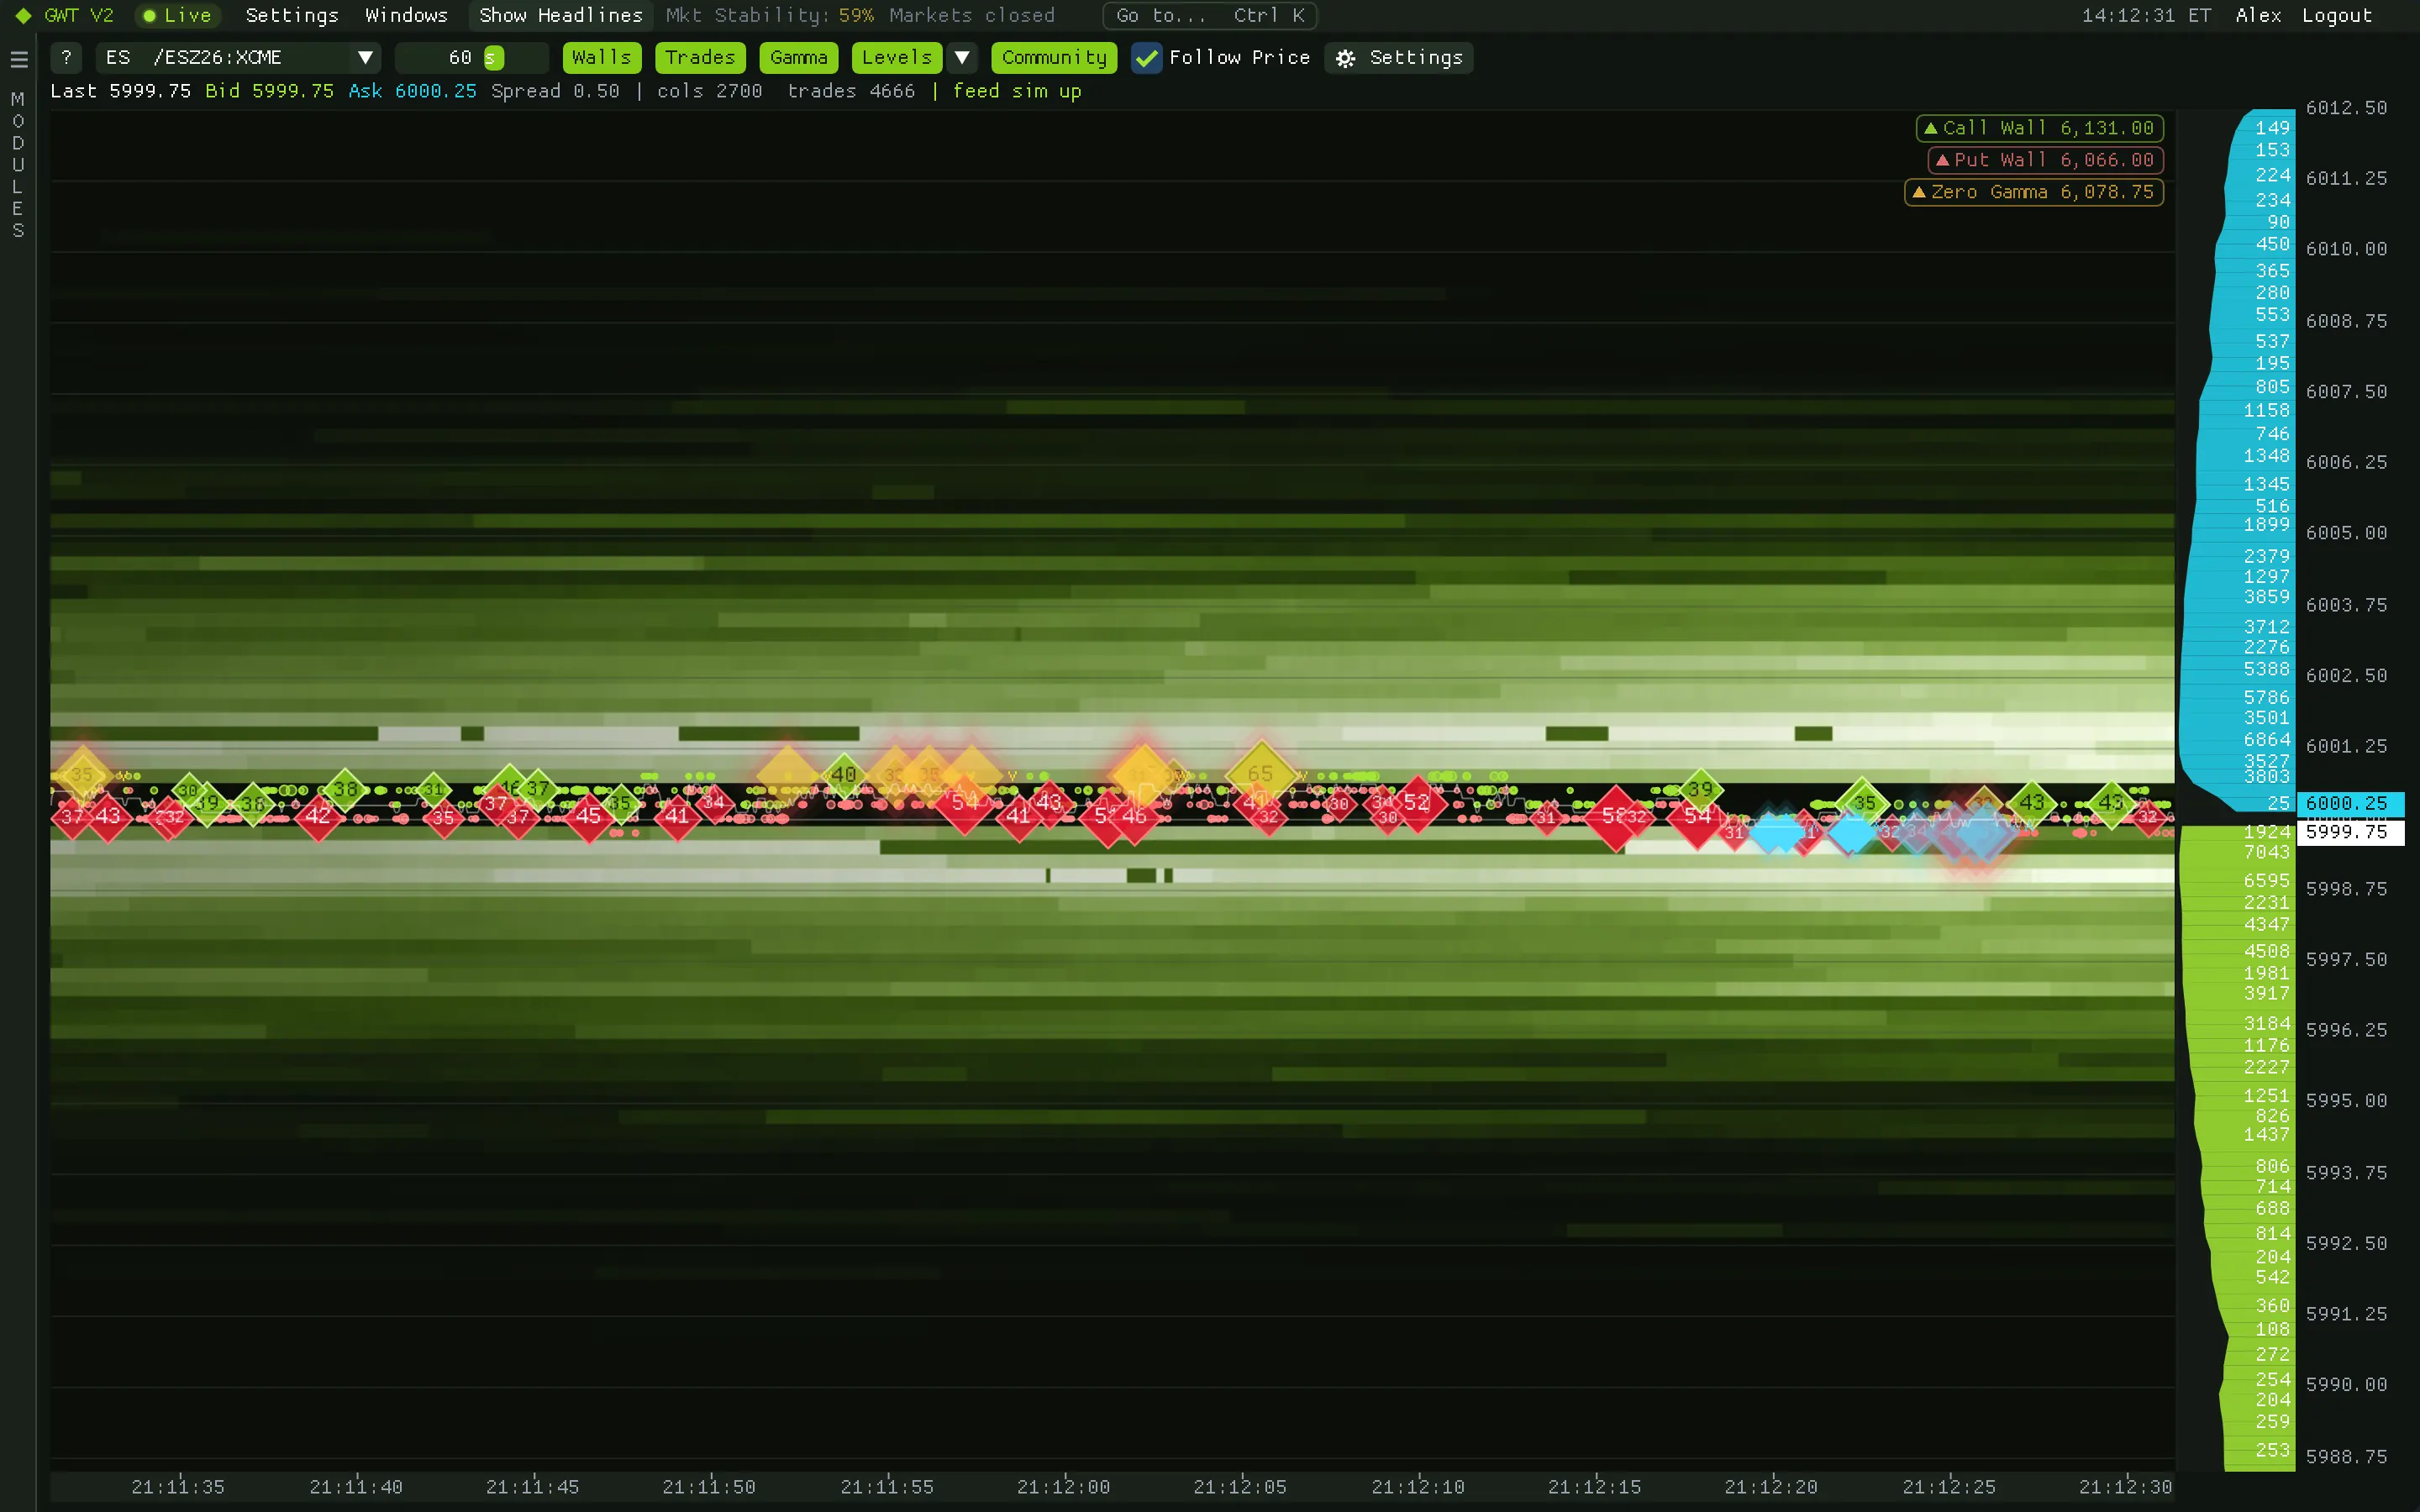The image size is (2420, 1512).
Task: Click the 60 interval input field
Action: tap(471, 58)
